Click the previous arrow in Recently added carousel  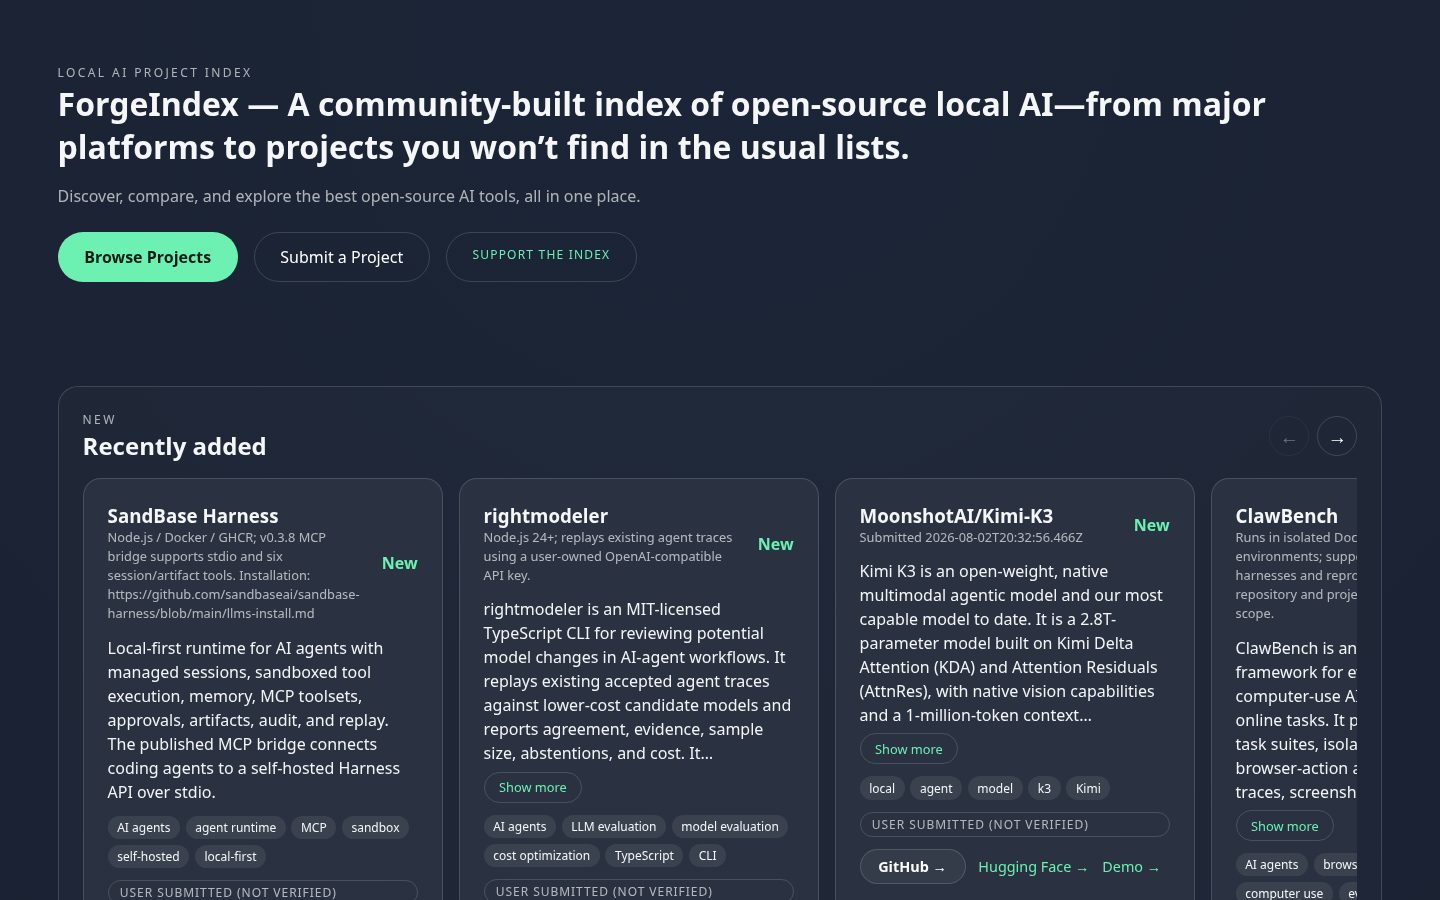1289,437
